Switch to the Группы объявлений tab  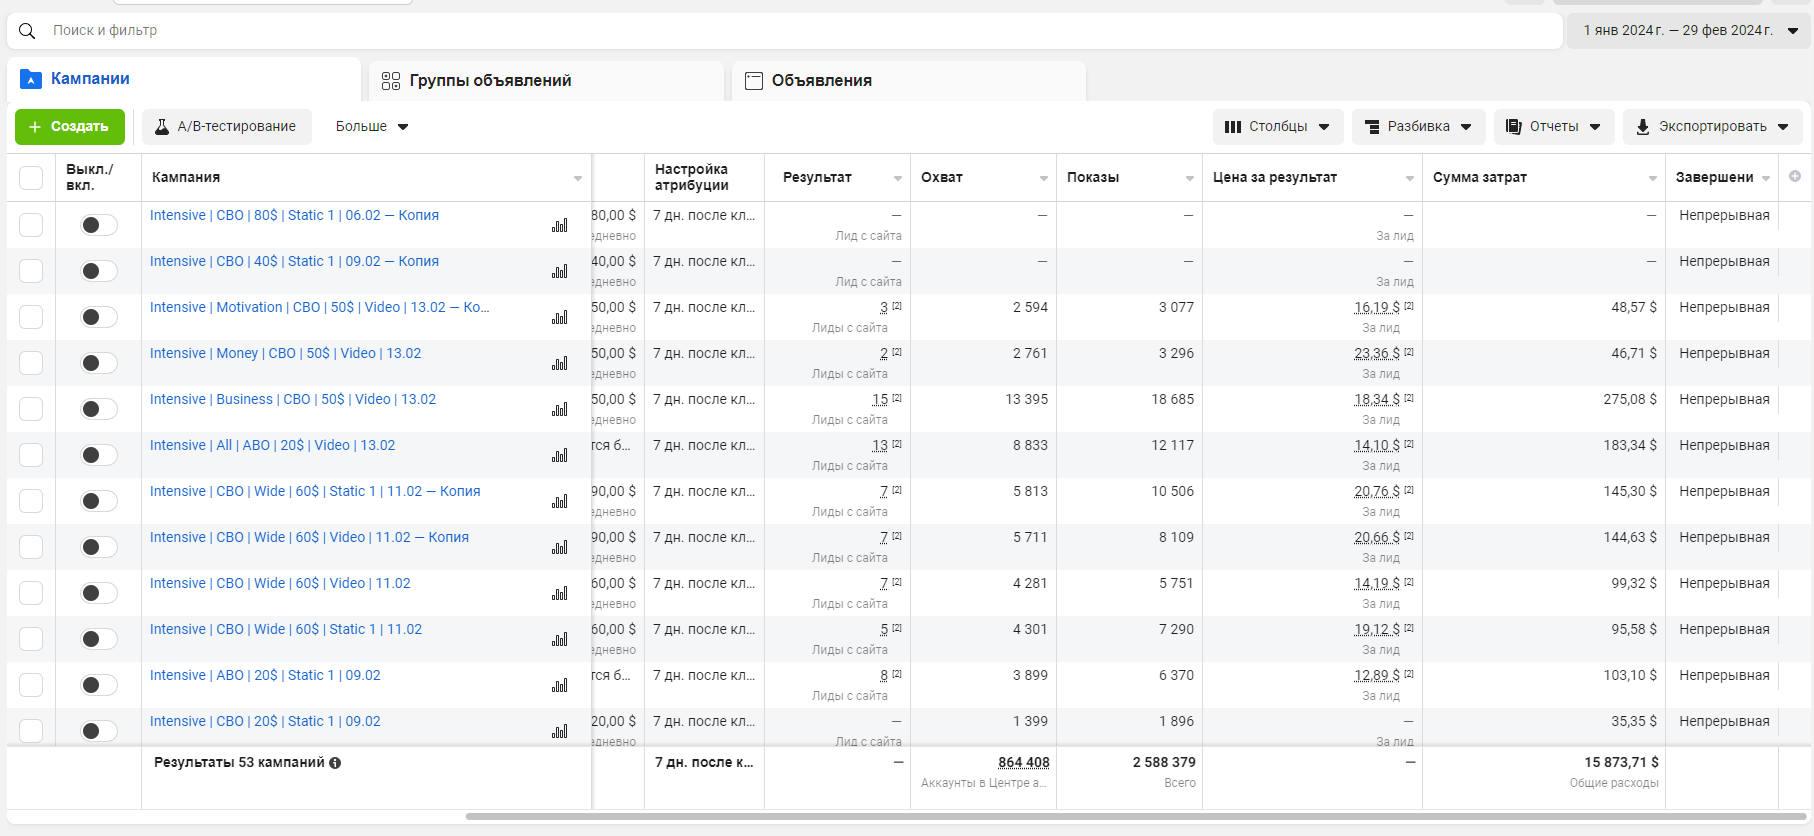click(547, 81)
